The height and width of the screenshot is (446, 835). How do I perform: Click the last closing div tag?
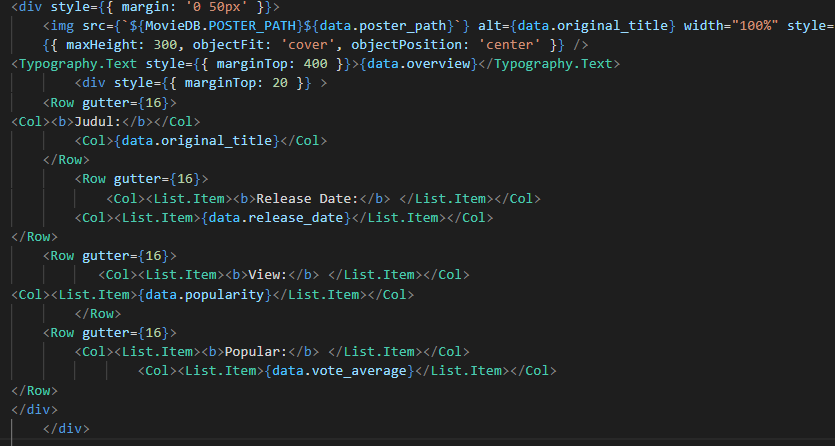tap(66, 428)
